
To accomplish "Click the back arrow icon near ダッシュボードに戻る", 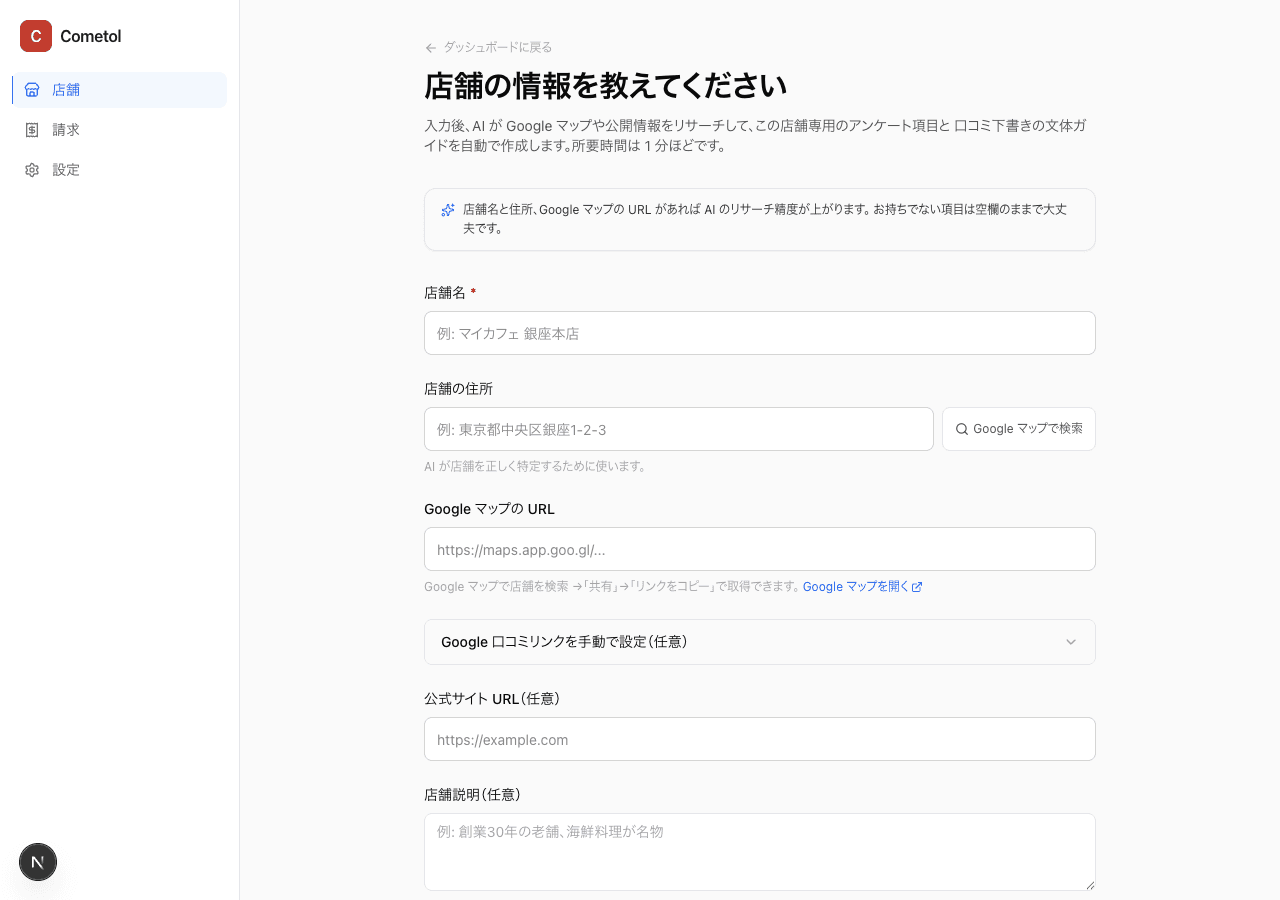I will coord(431,48).
